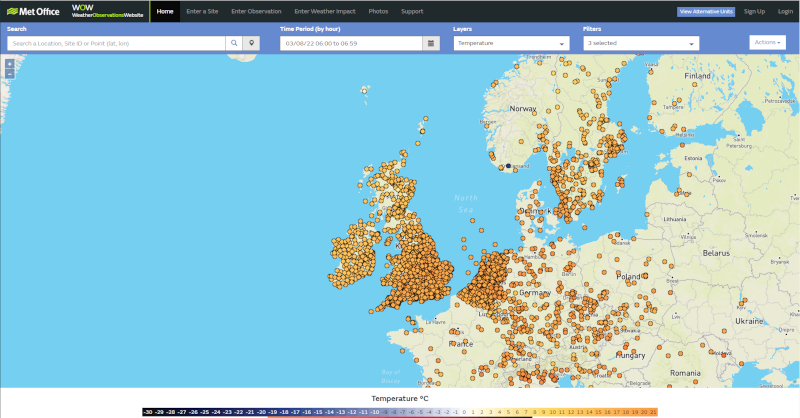Click the Login link

(x=785, y=11)
